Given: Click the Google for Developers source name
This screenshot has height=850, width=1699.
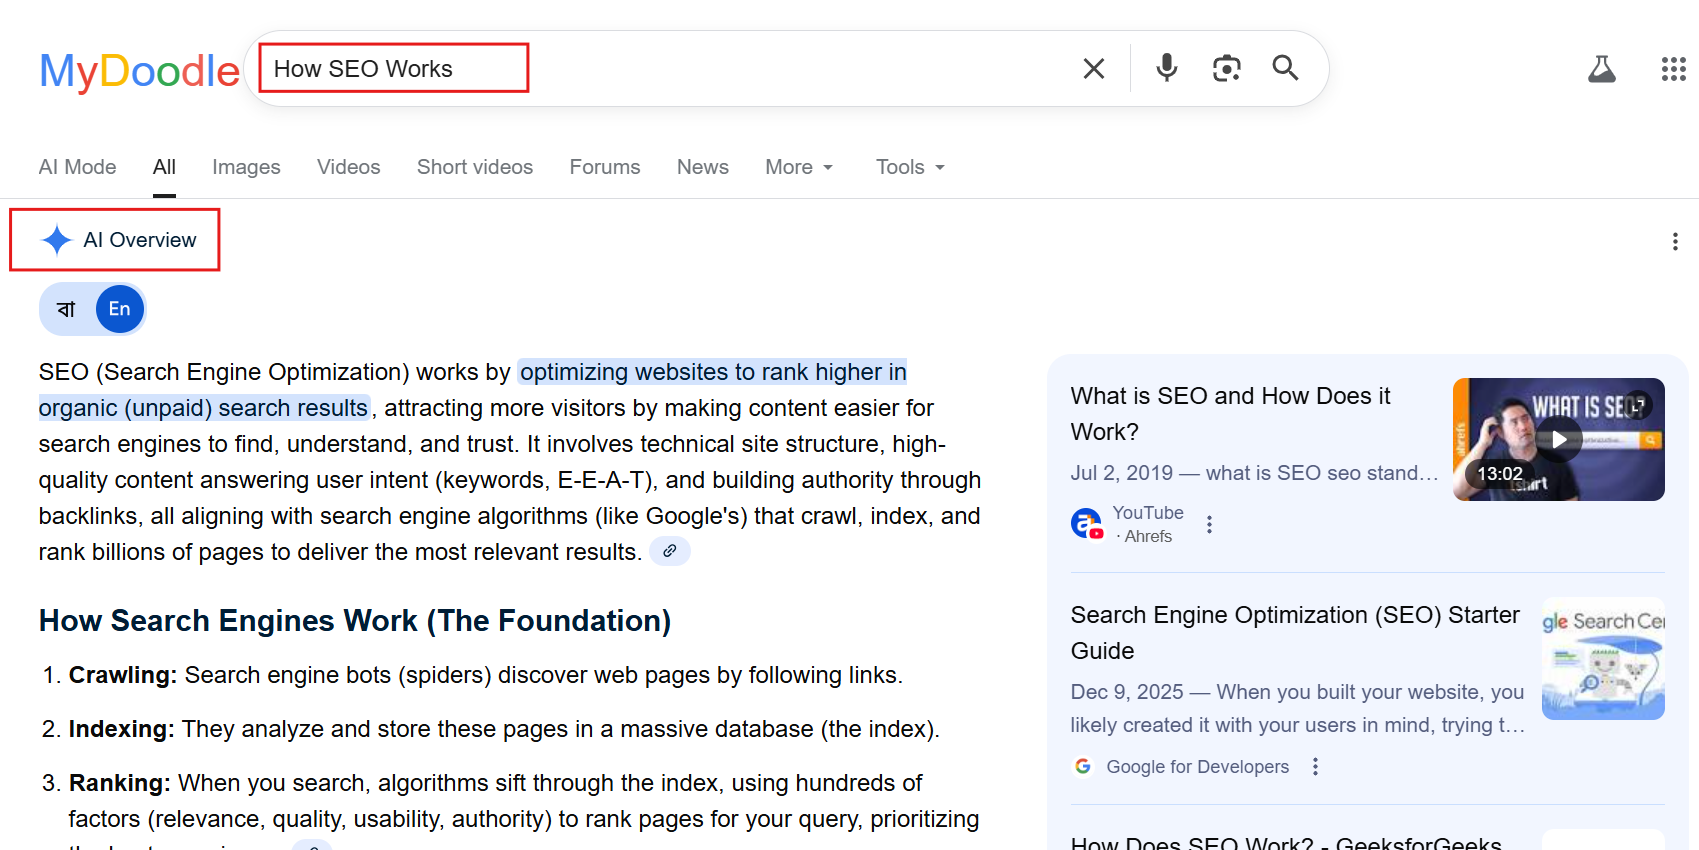Looking at the screenshot, I should tap(1197, 767).
